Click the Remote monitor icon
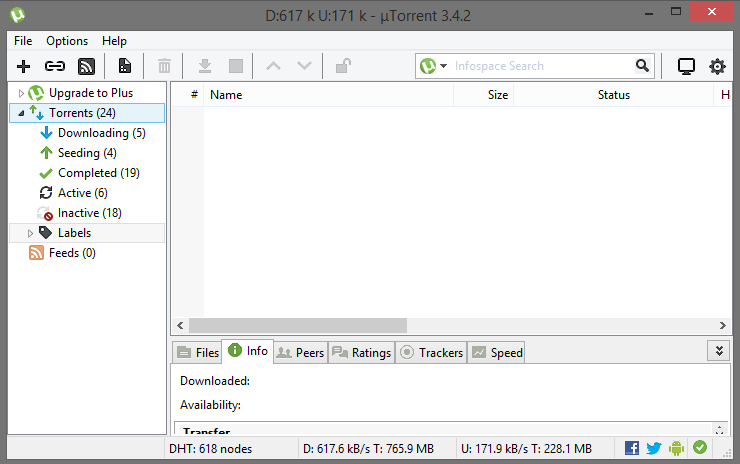The height and width of the screenshot is (464, 740). pos(686,67)
